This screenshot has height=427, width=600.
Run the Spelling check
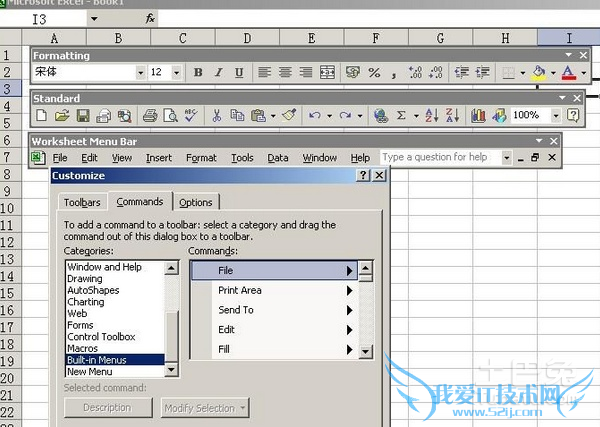coord(191,115)
